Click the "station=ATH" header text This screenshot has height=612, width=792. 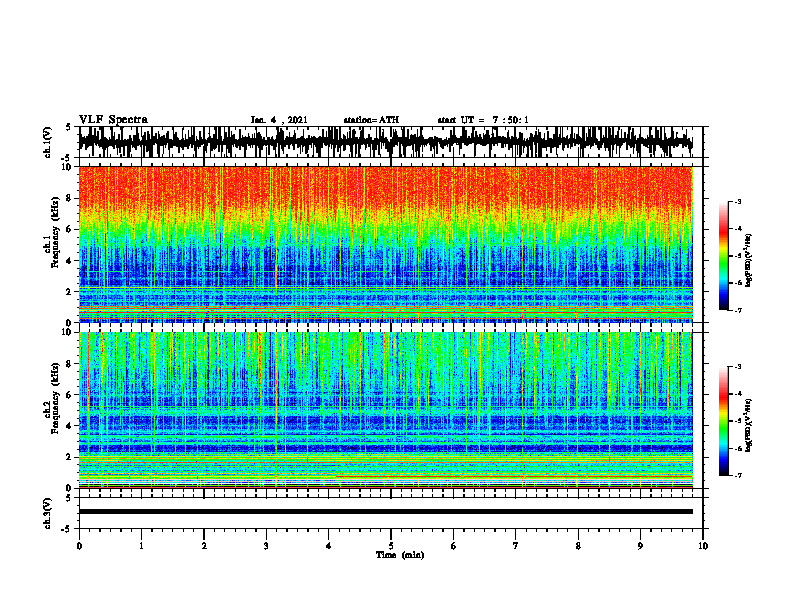pyautogui.click(x=371, y=120)
